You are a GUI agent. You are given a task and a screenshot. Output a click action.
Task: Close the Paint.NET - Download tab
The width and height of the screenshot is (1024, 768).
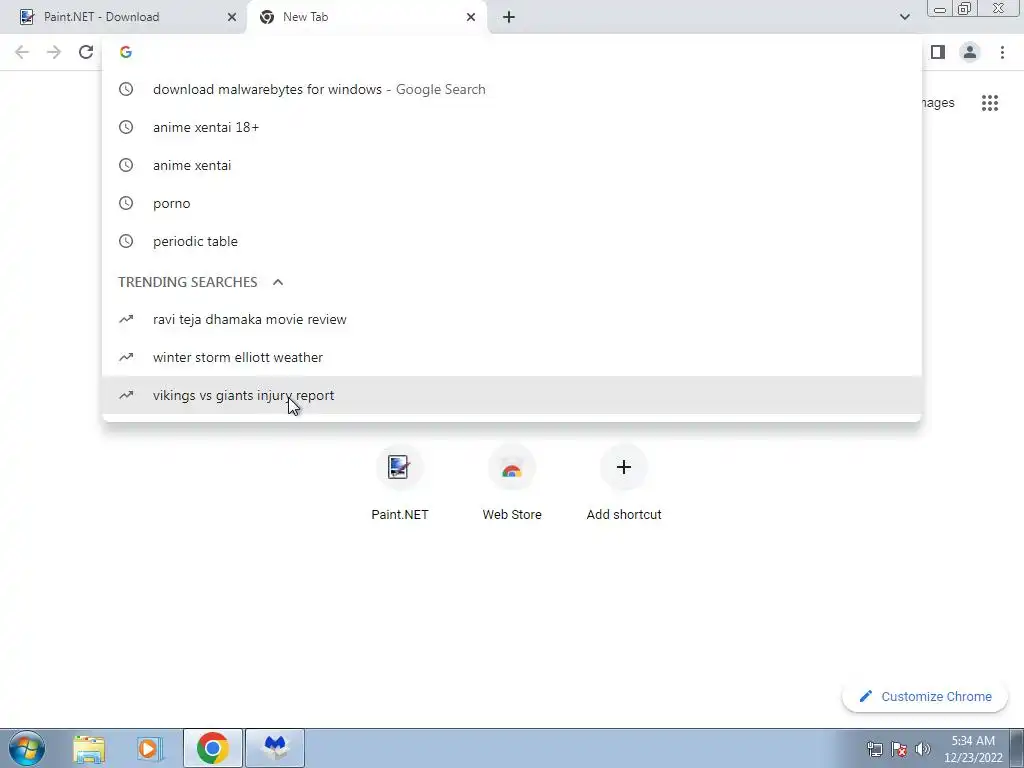point(232,17)
